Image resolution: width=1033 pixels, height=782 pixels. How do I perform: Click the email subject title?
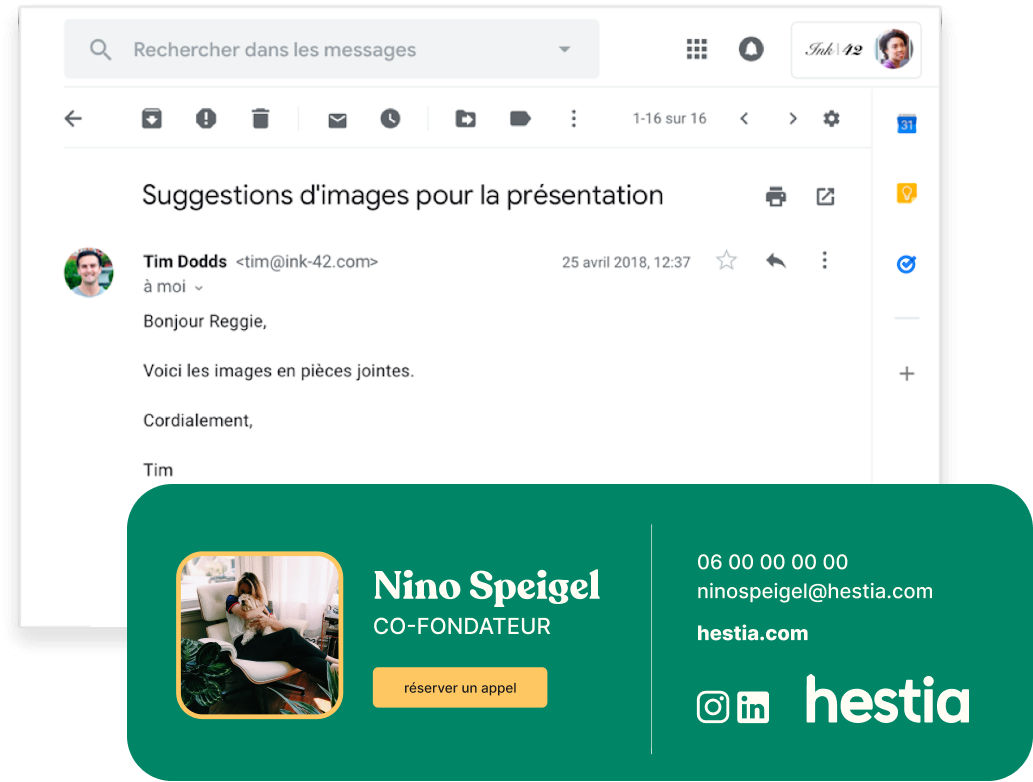pos(403,196)
